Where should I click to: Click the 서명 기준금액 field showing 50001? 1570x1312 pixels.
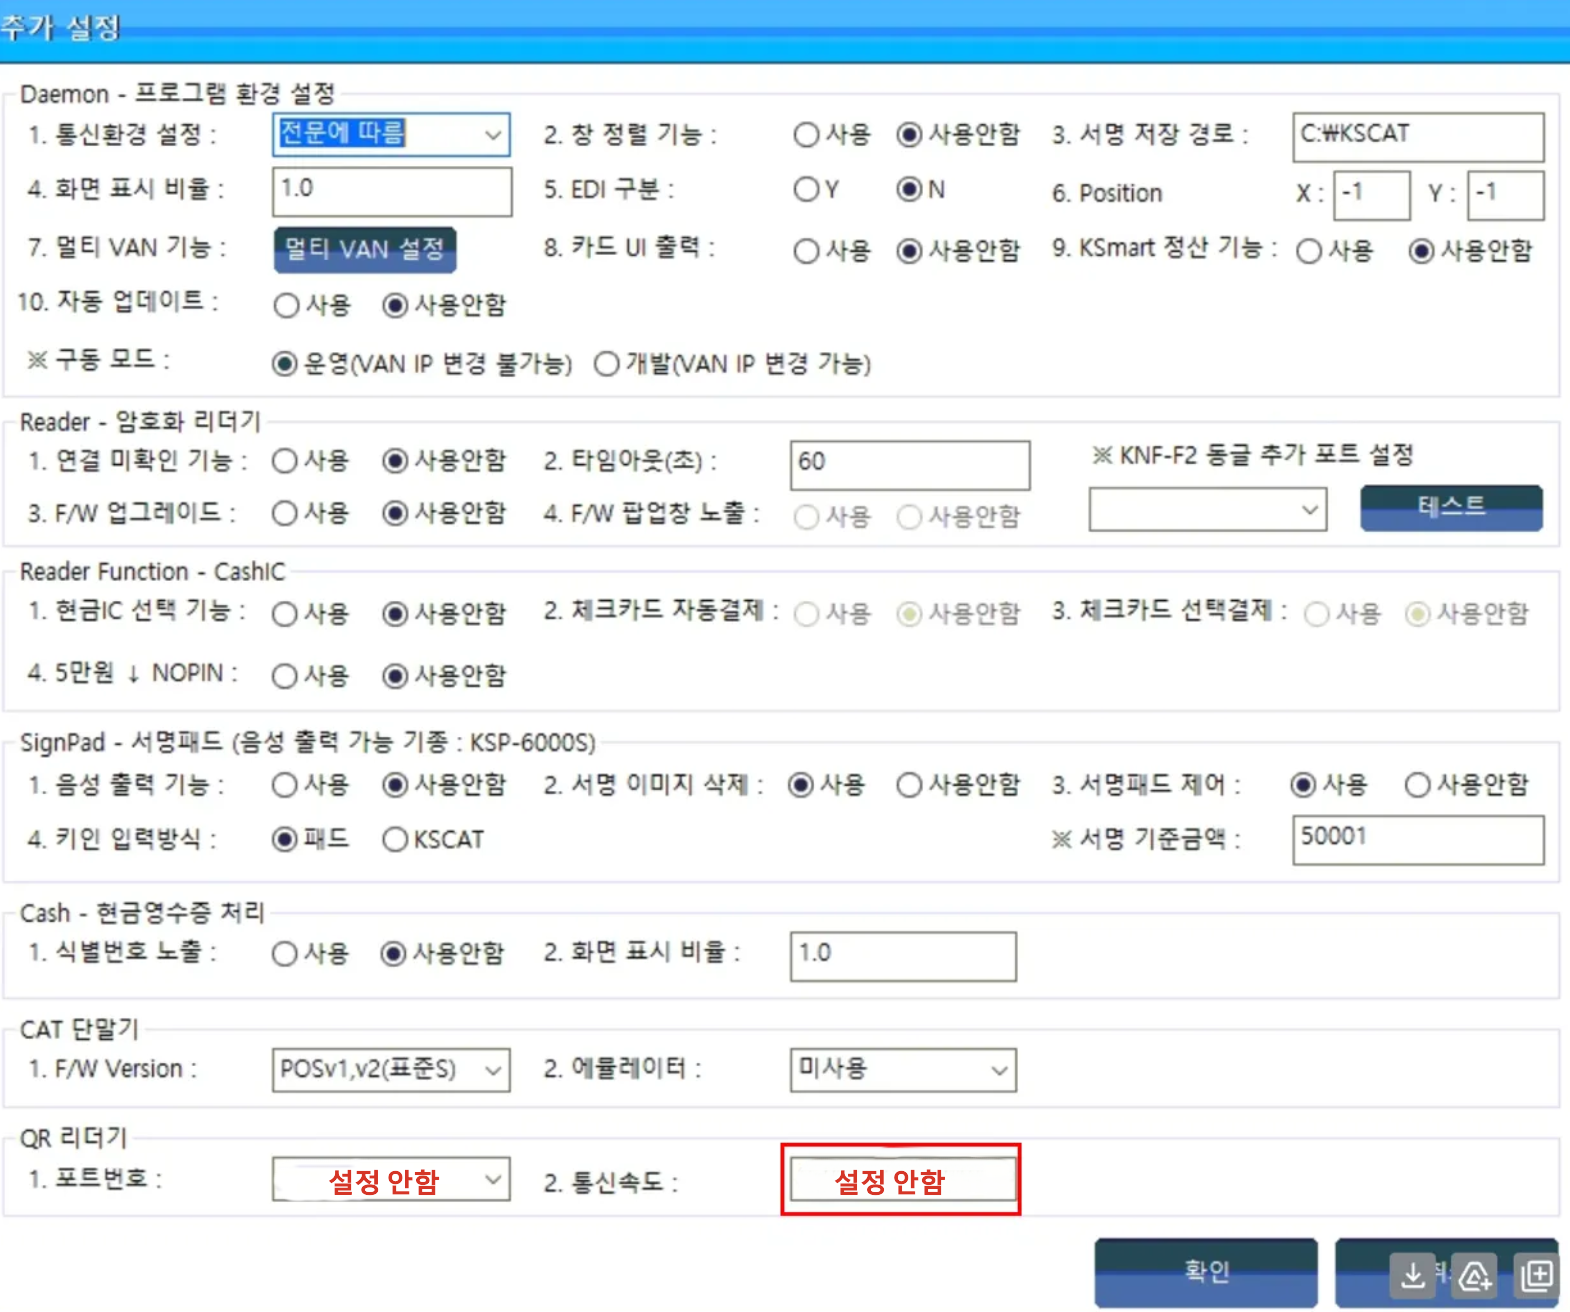(x=1418, y=840)
